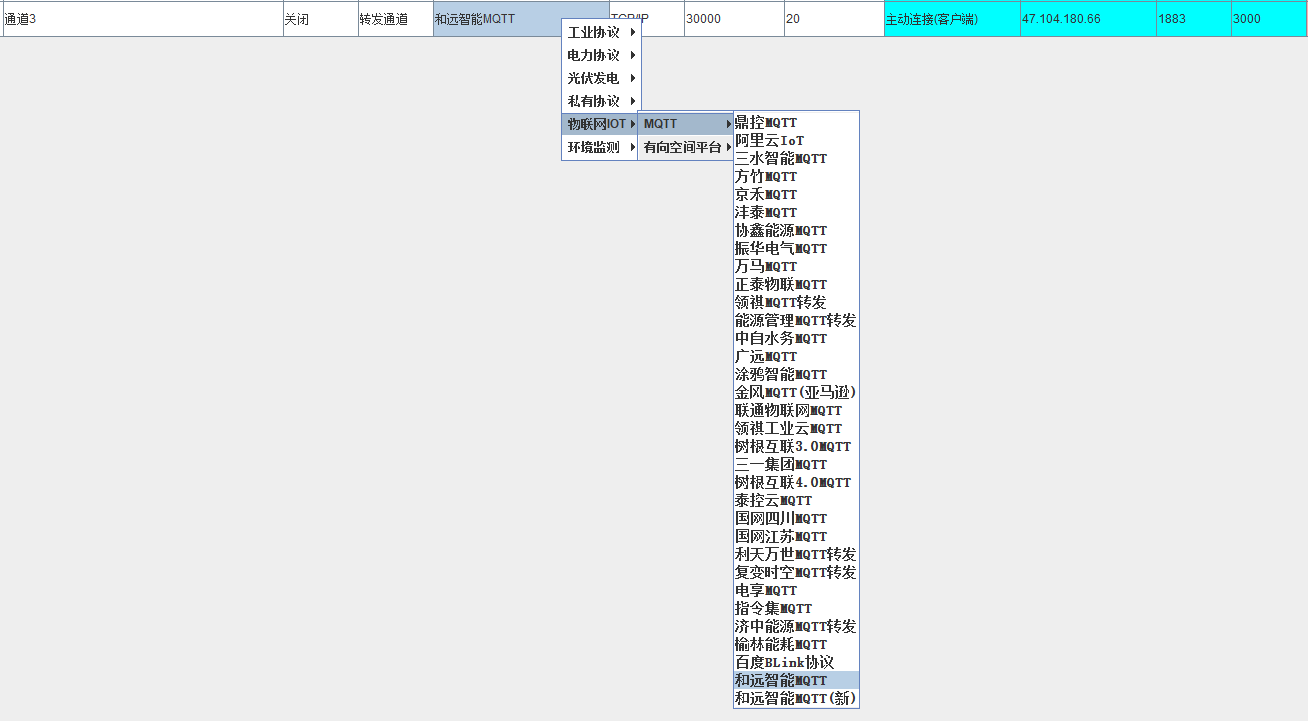
Task: Select 济中能源MQTT转发 option
Action: (796, 626)
